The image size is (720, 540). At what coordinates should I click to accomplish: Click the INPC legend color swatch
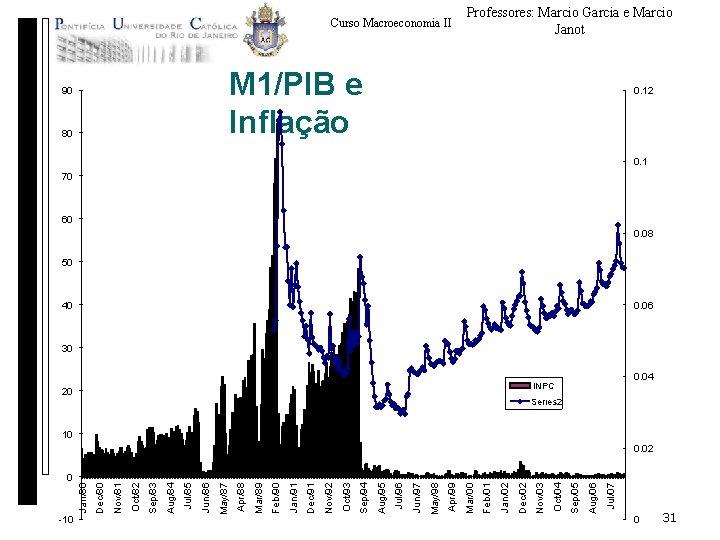(519, 386)
